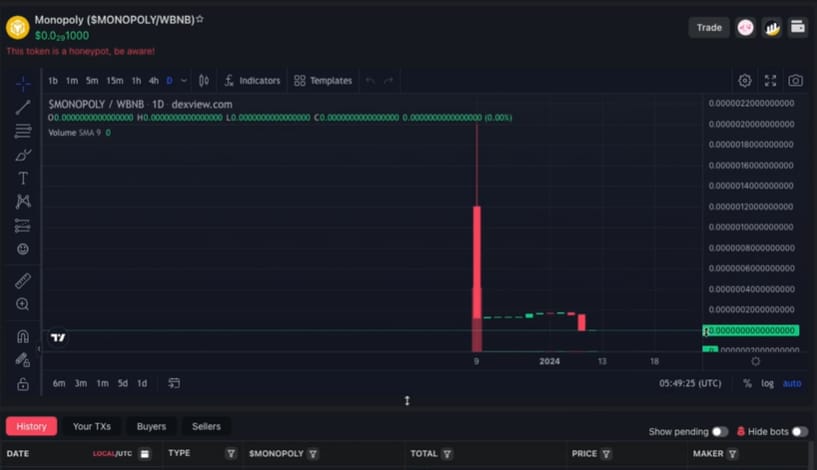The height and width of the screenshot is (470, 817).
Task: Toggle the Hide bots switch
Action: (x=800, y=431)
